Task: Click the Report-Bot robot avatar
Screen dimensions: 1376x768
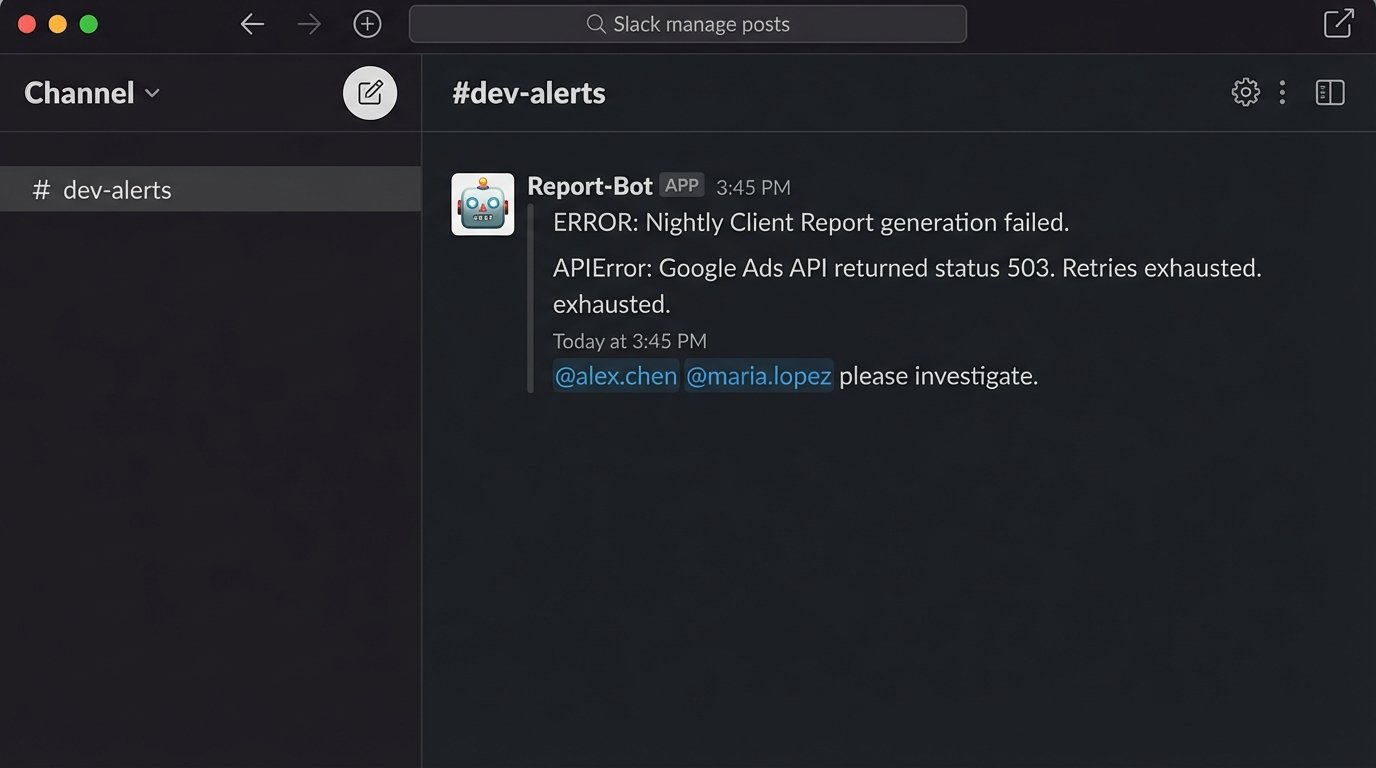Action: 483,204
